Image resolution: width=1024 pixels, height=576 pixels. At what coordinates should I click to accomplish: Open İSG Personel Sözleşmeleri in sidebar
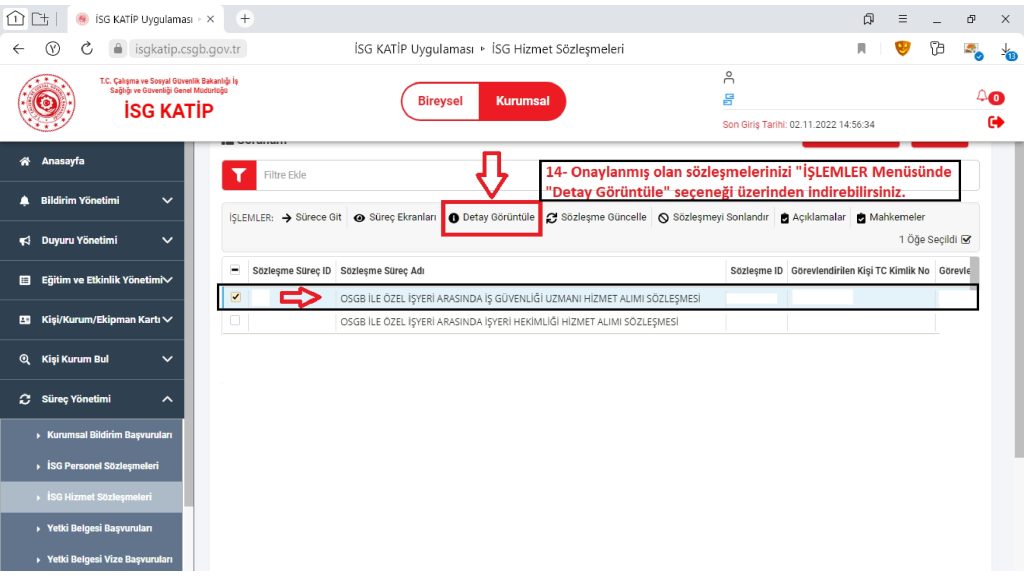tap(102, 466)
